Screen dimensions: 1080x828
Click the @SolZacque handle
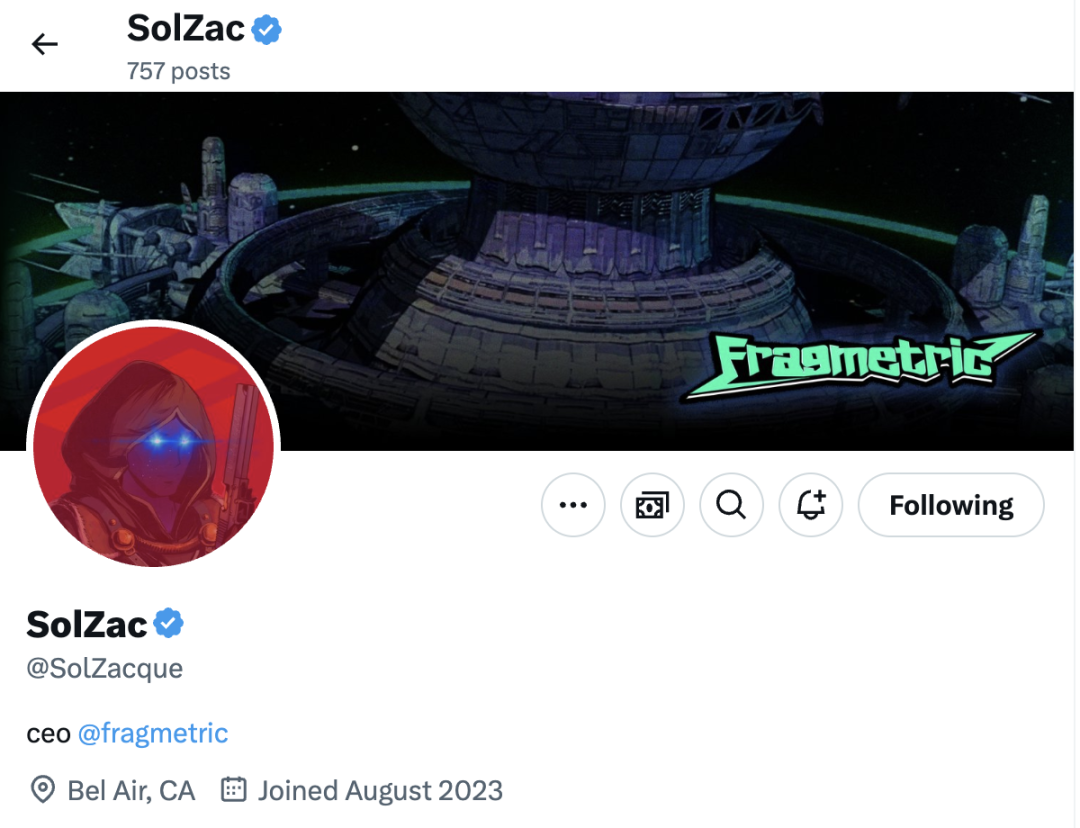(105, 668)
